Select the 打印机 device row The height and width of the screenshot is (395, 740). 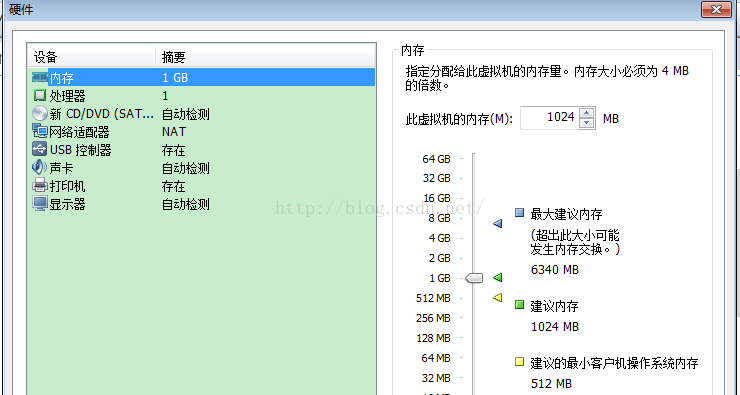[x=202, y=186]
